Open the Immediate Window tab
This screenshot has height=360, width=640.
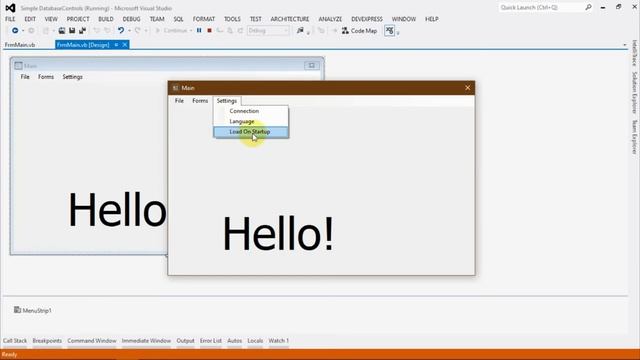tap(146, 341)
